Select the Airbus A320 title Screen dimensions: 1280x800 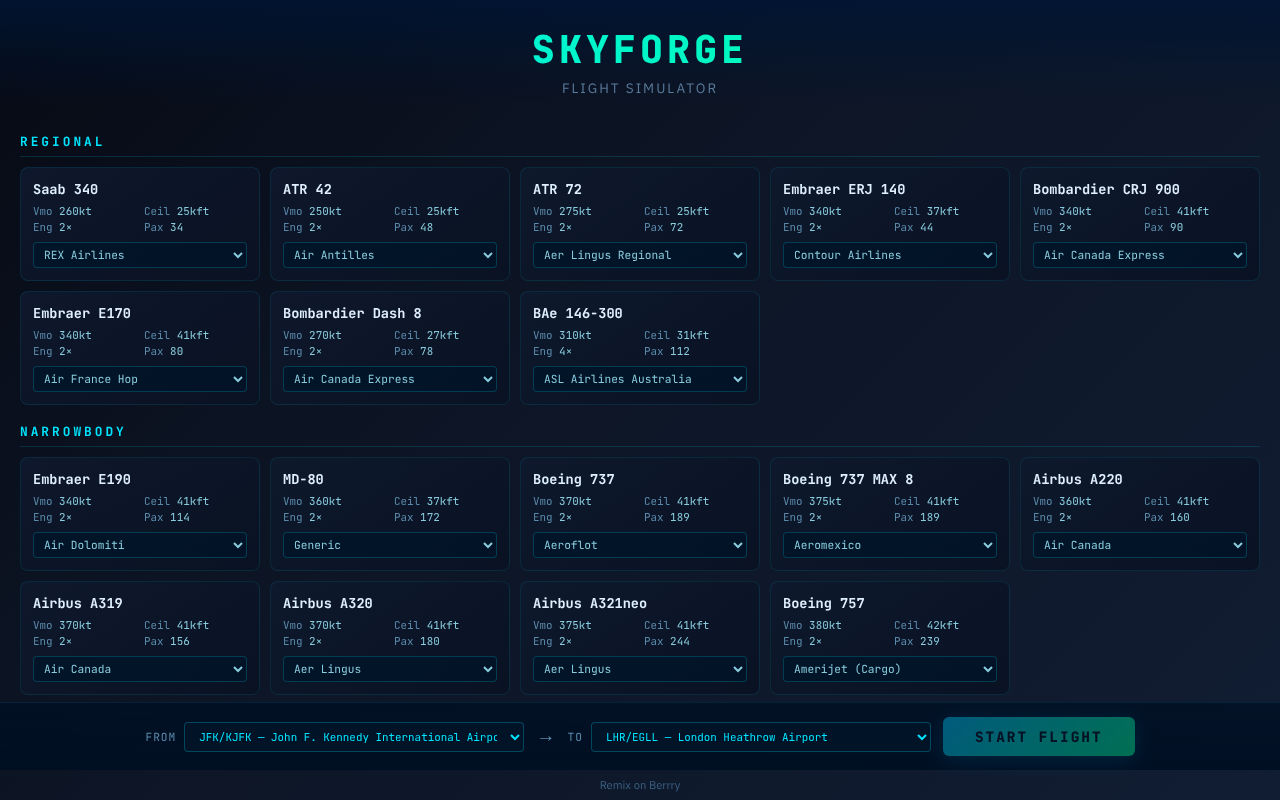pyautogui.click(x=328, y=603)
